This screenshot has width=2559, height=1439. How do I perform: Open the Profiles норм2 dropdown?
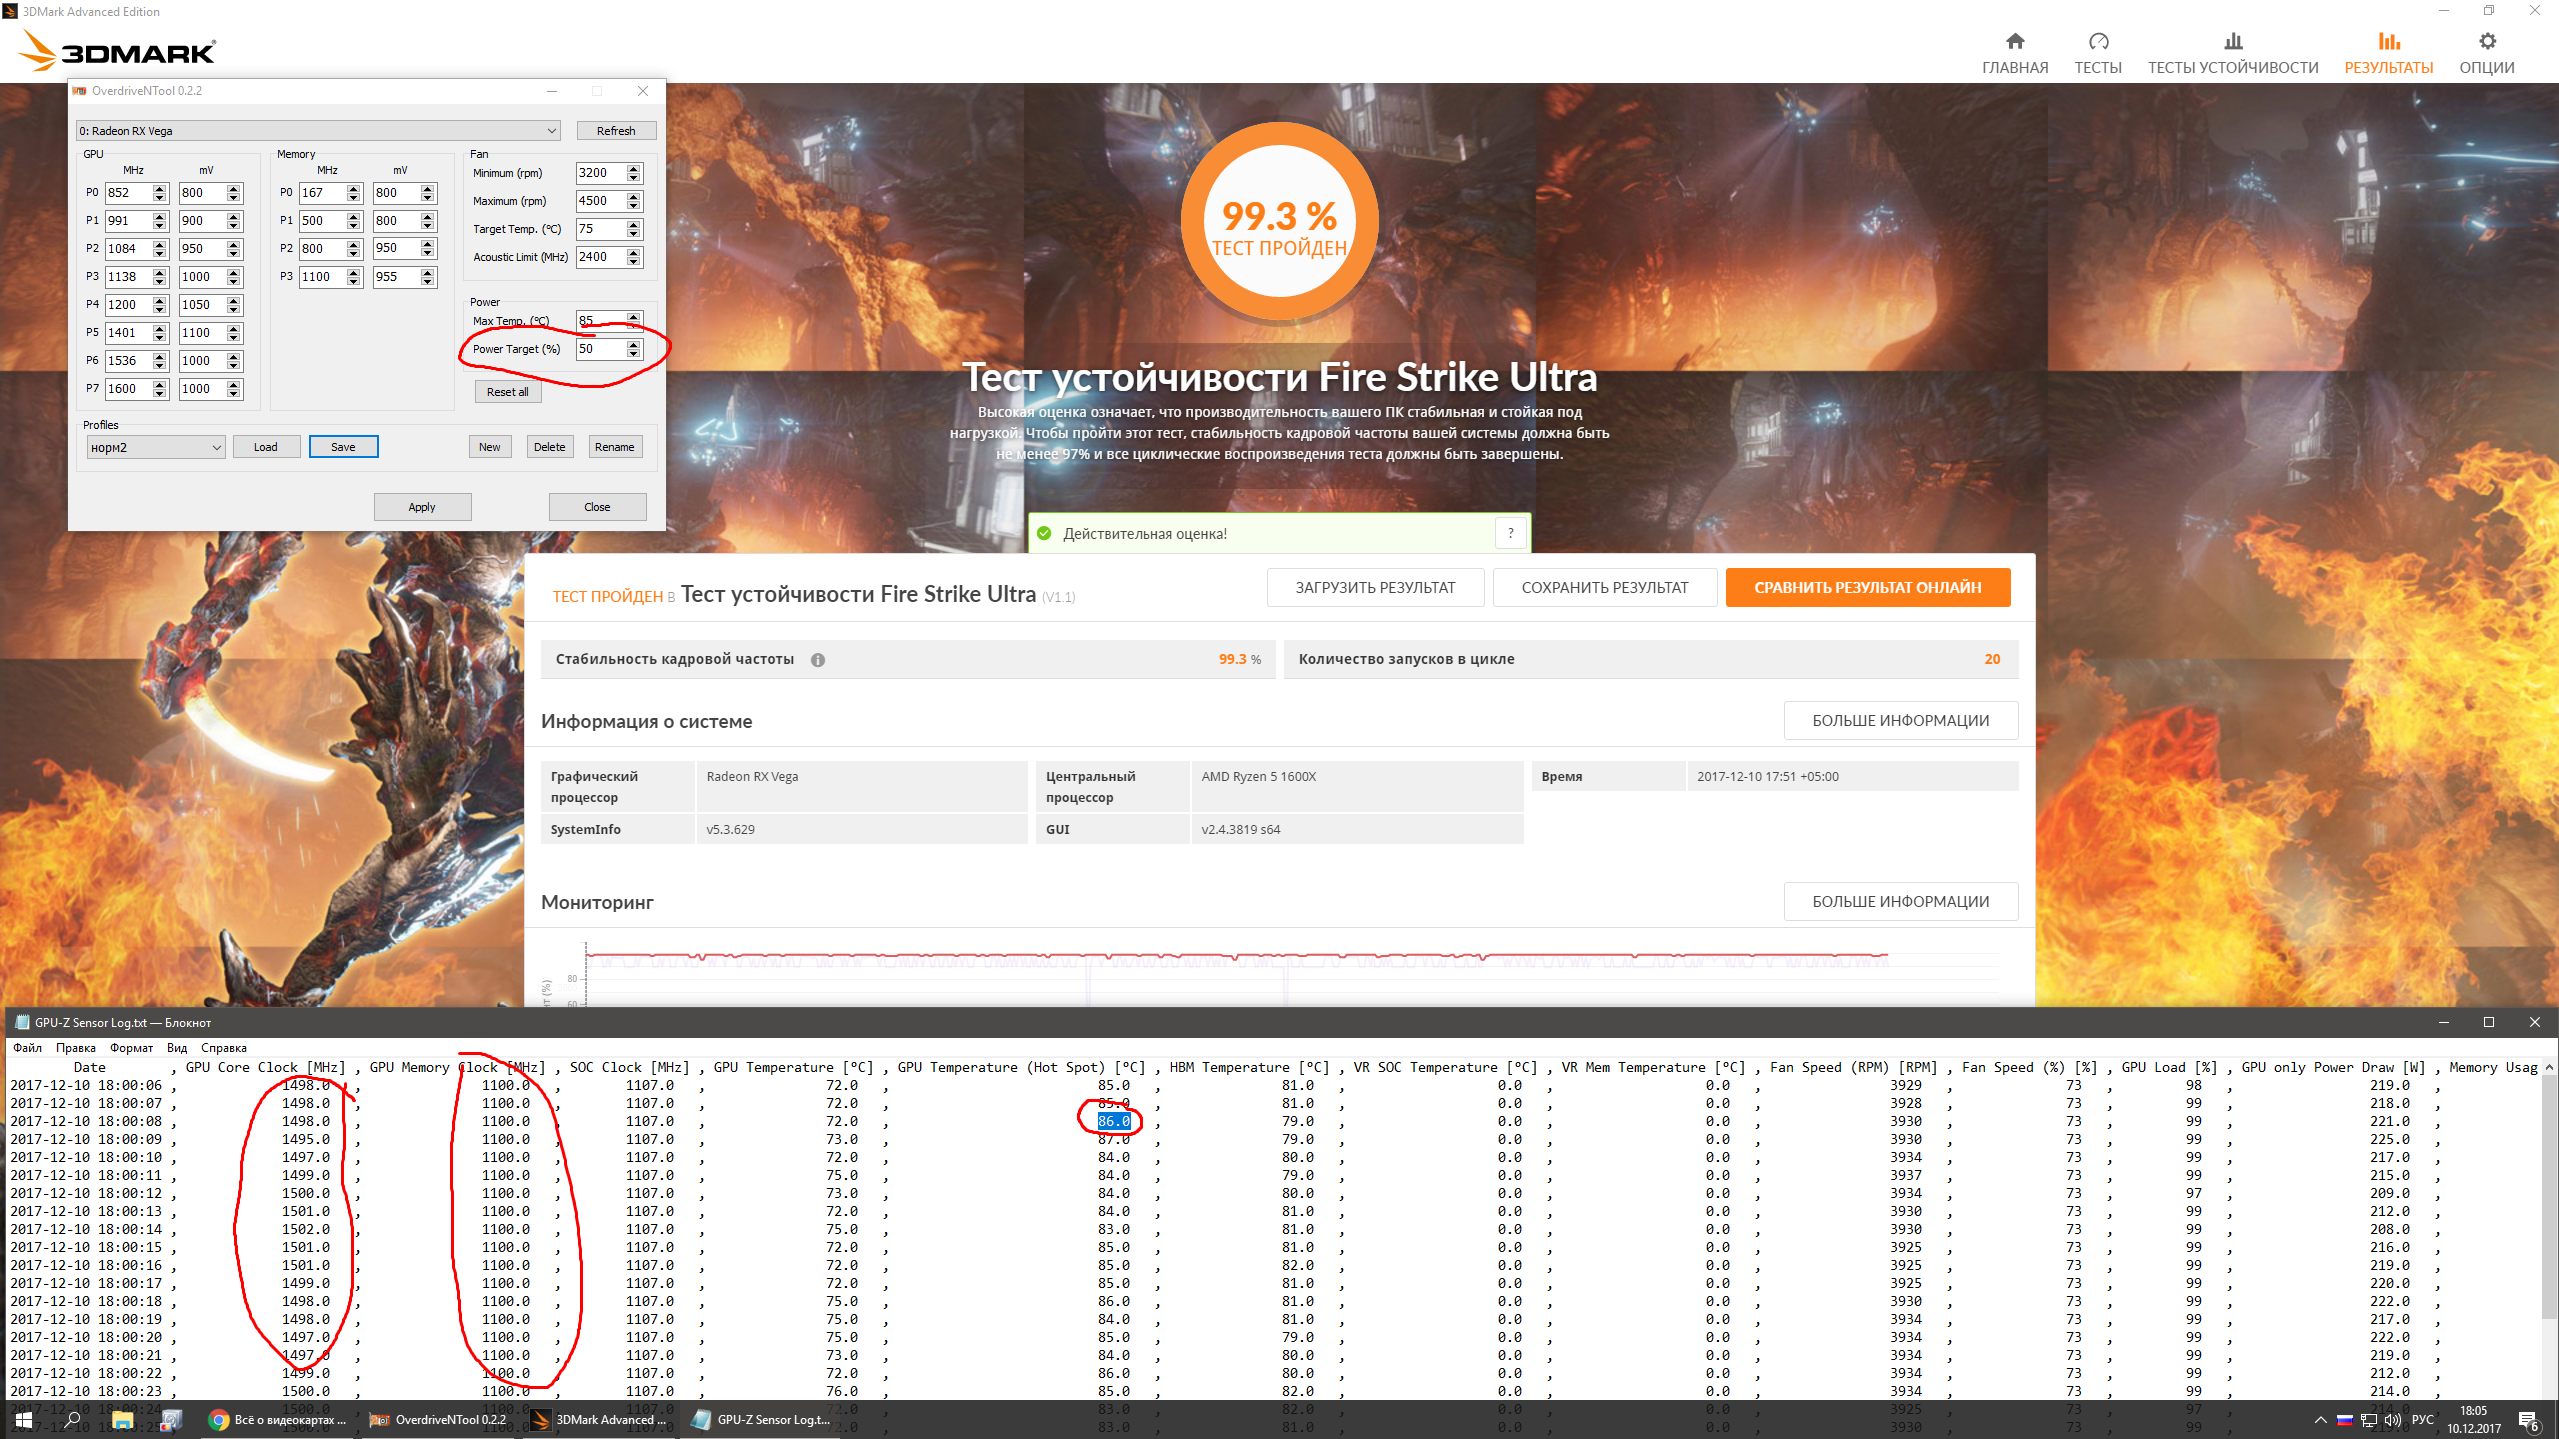216,447
